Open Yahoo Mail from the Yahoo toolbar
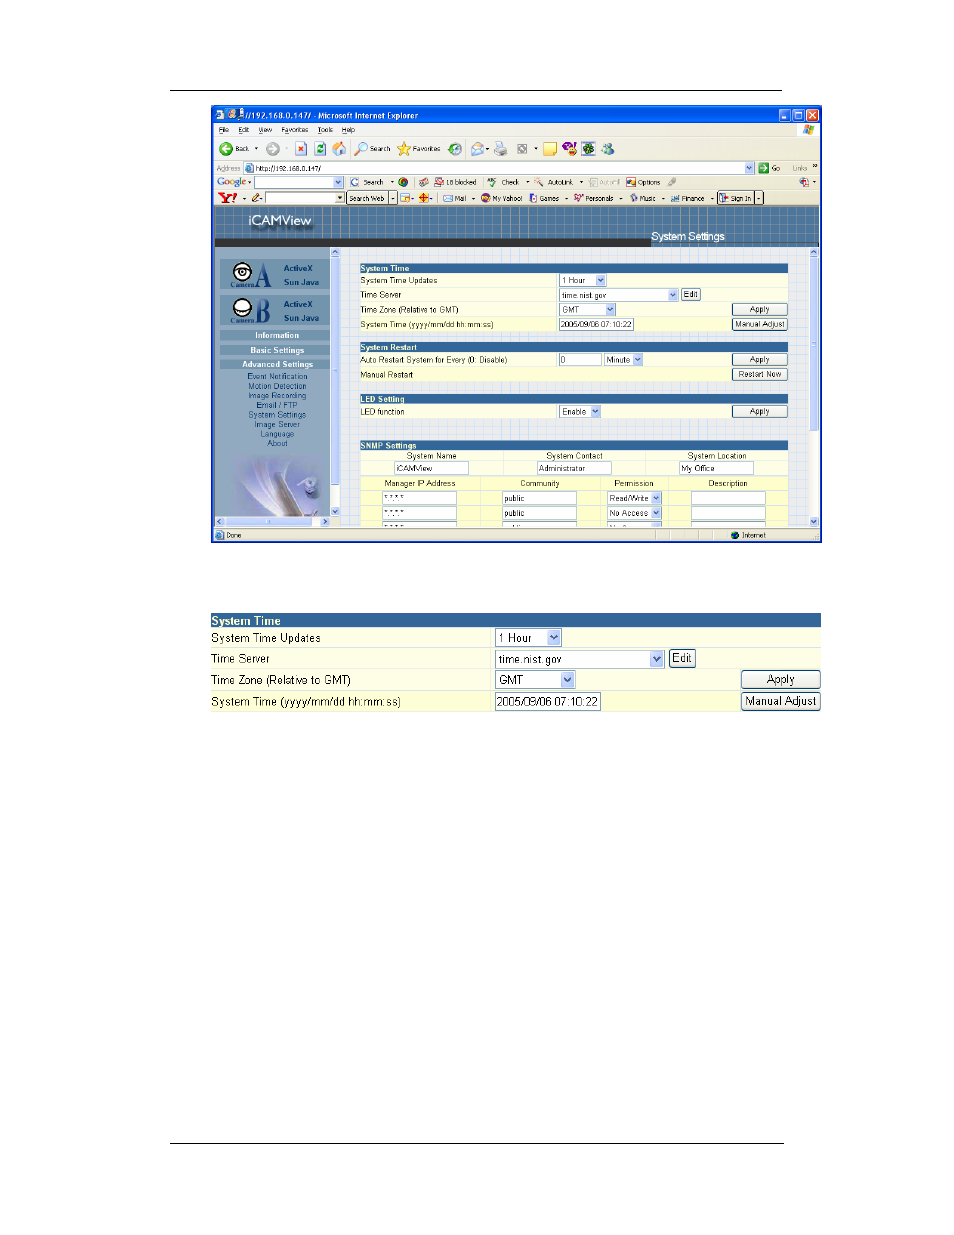 [455, 198]
